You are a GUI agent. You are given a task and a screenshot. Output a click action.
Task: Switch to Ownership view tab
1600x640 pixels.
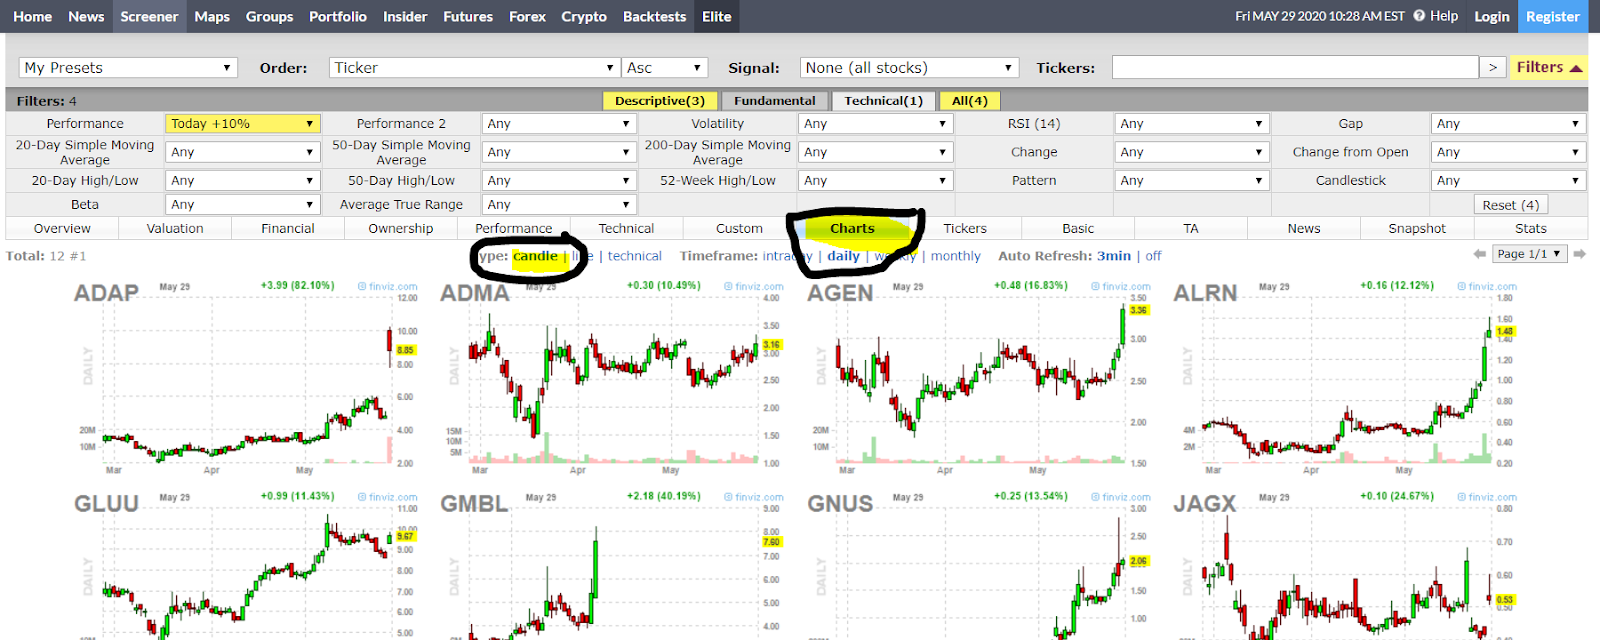click(x=401, y=228)
